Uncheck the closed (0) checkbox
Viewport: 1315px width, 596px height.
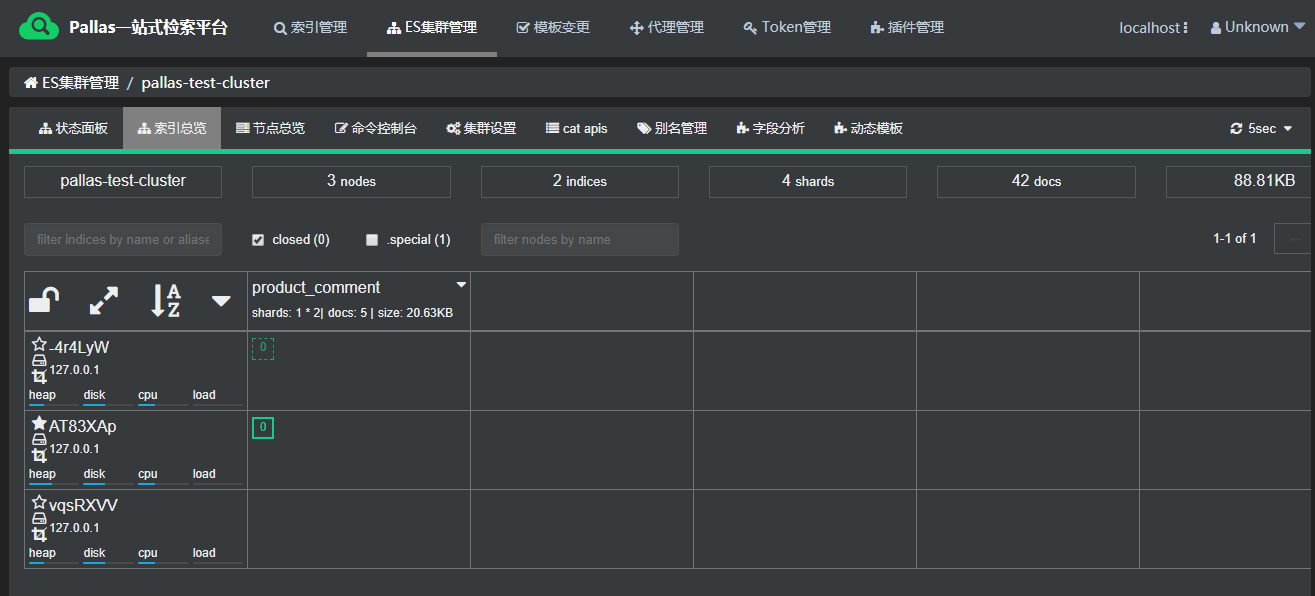click(x=258, y=240)
